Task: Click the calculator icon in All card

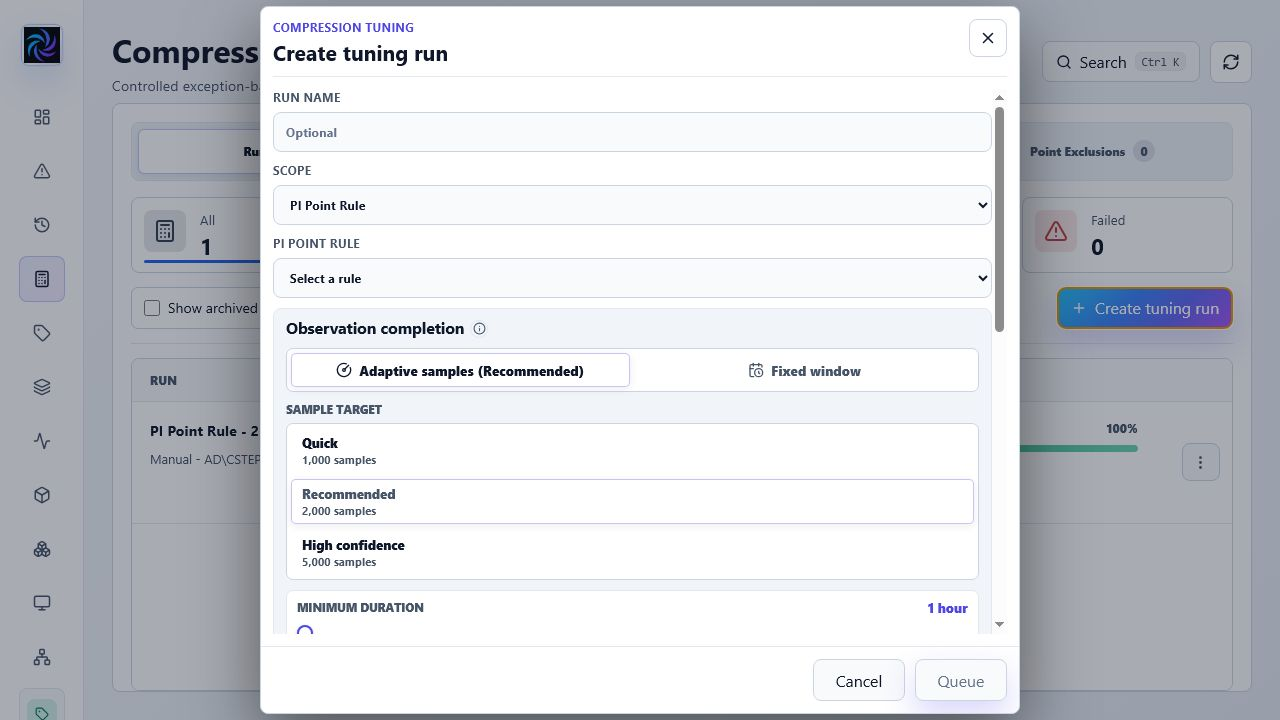Action: [165, 232]
